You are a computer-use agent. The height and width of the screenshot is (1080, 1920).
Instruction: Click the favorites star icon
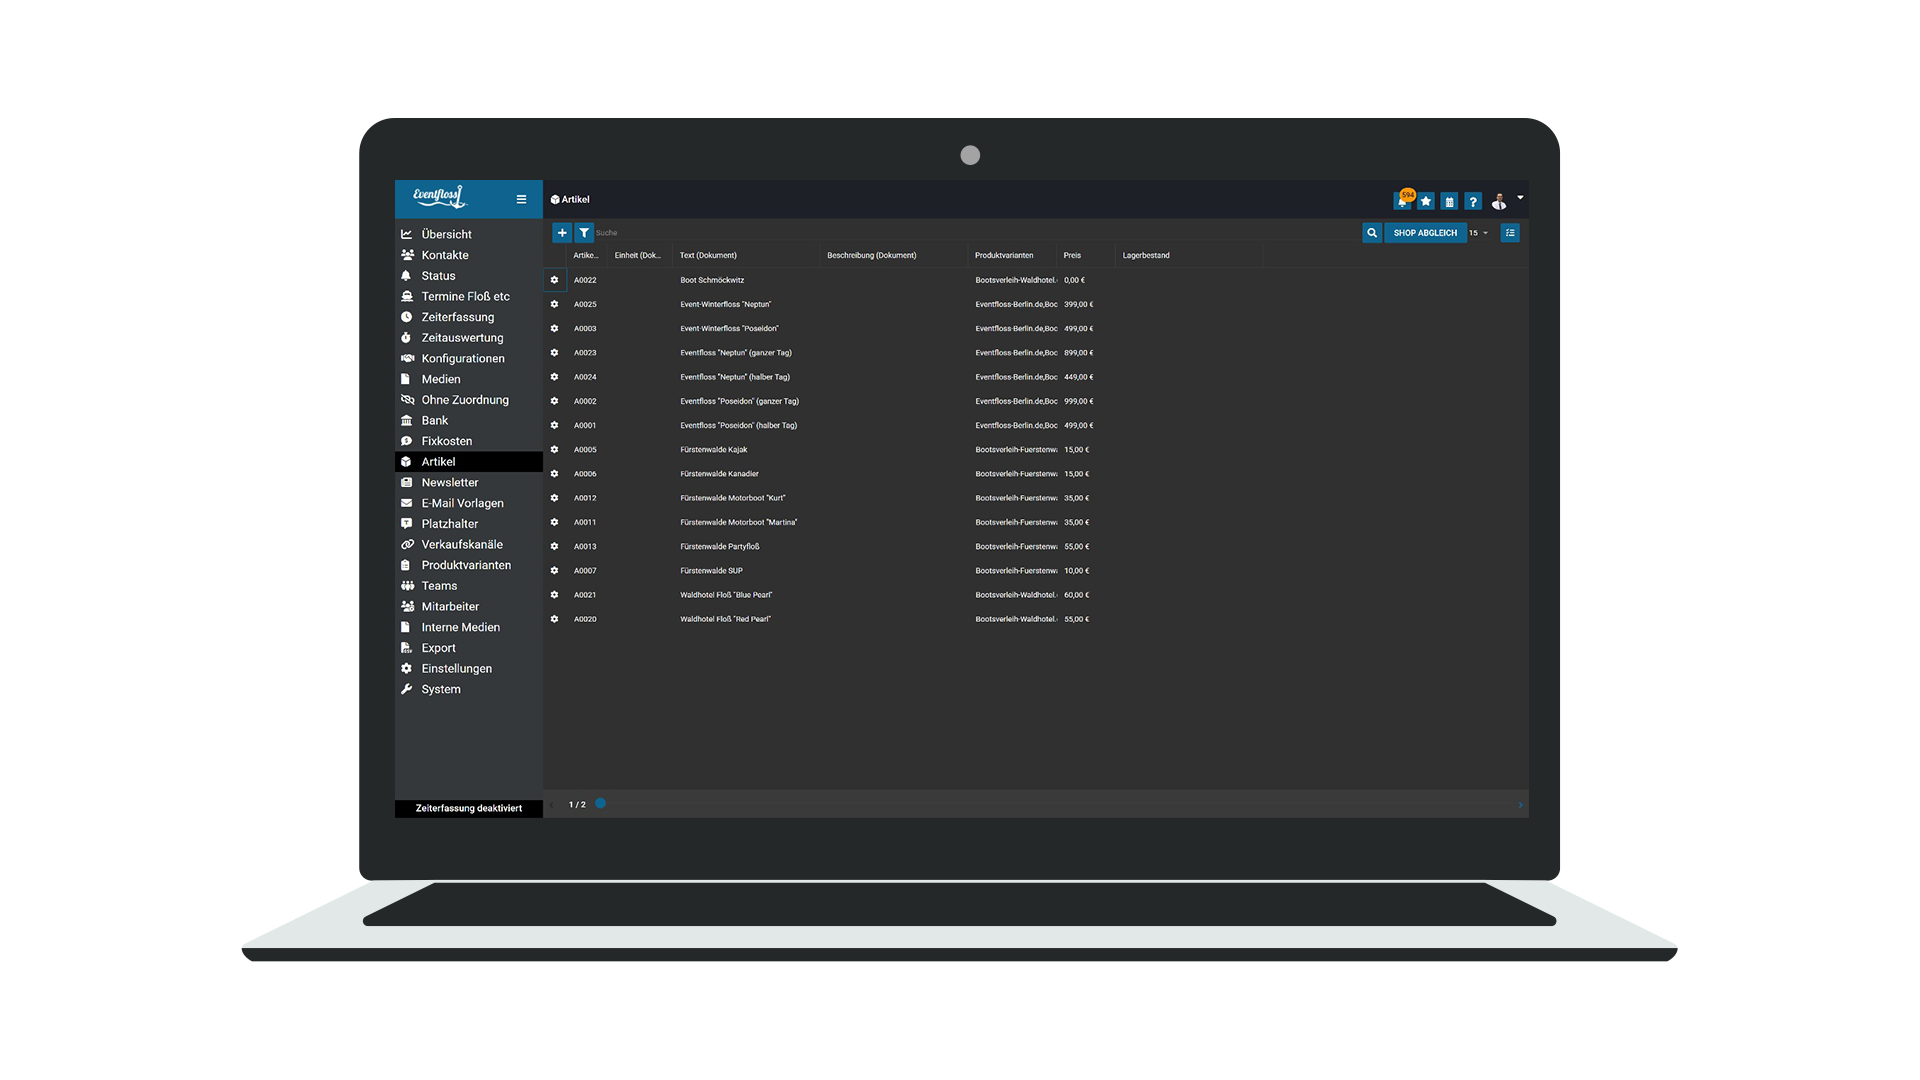[x=1426, y=202]
